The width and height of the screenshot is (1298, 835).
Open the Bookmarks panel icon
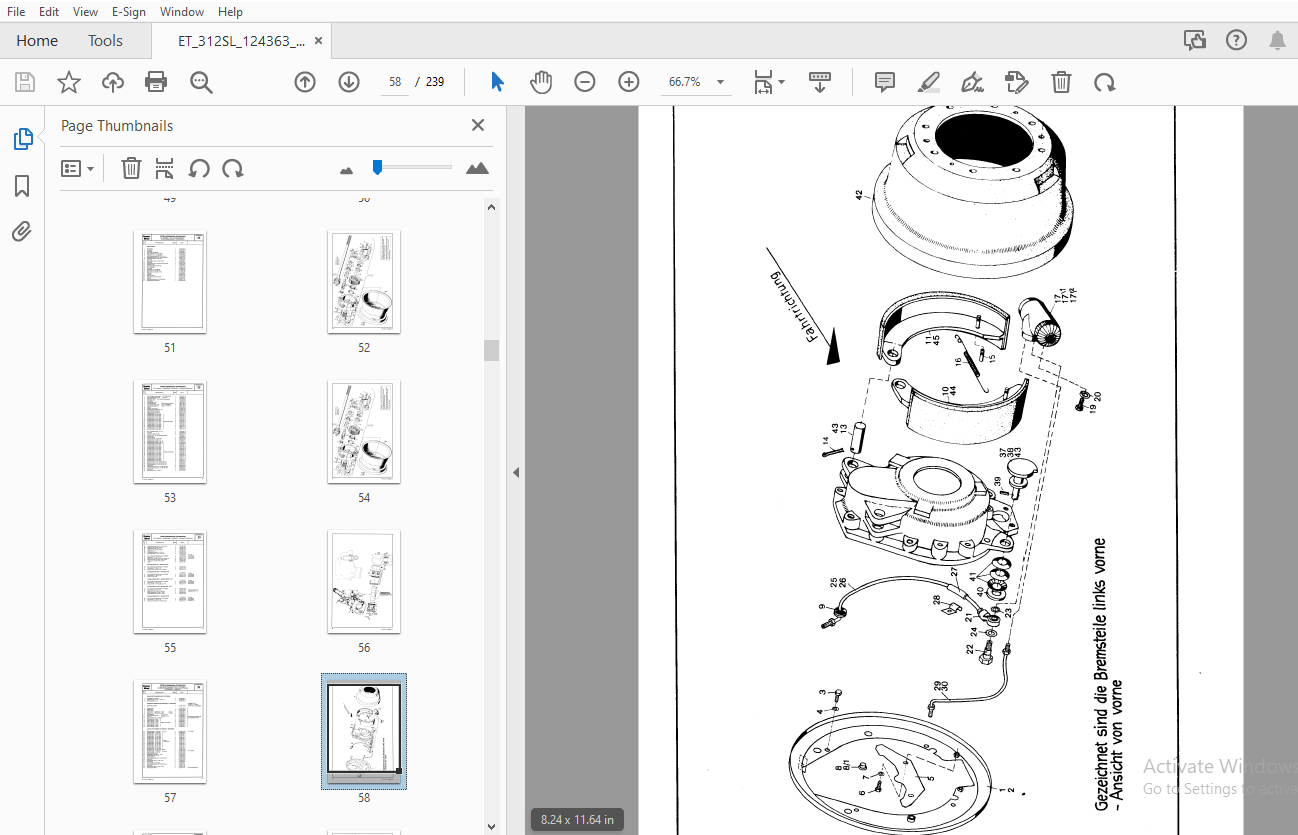click(x=22, y=186)
